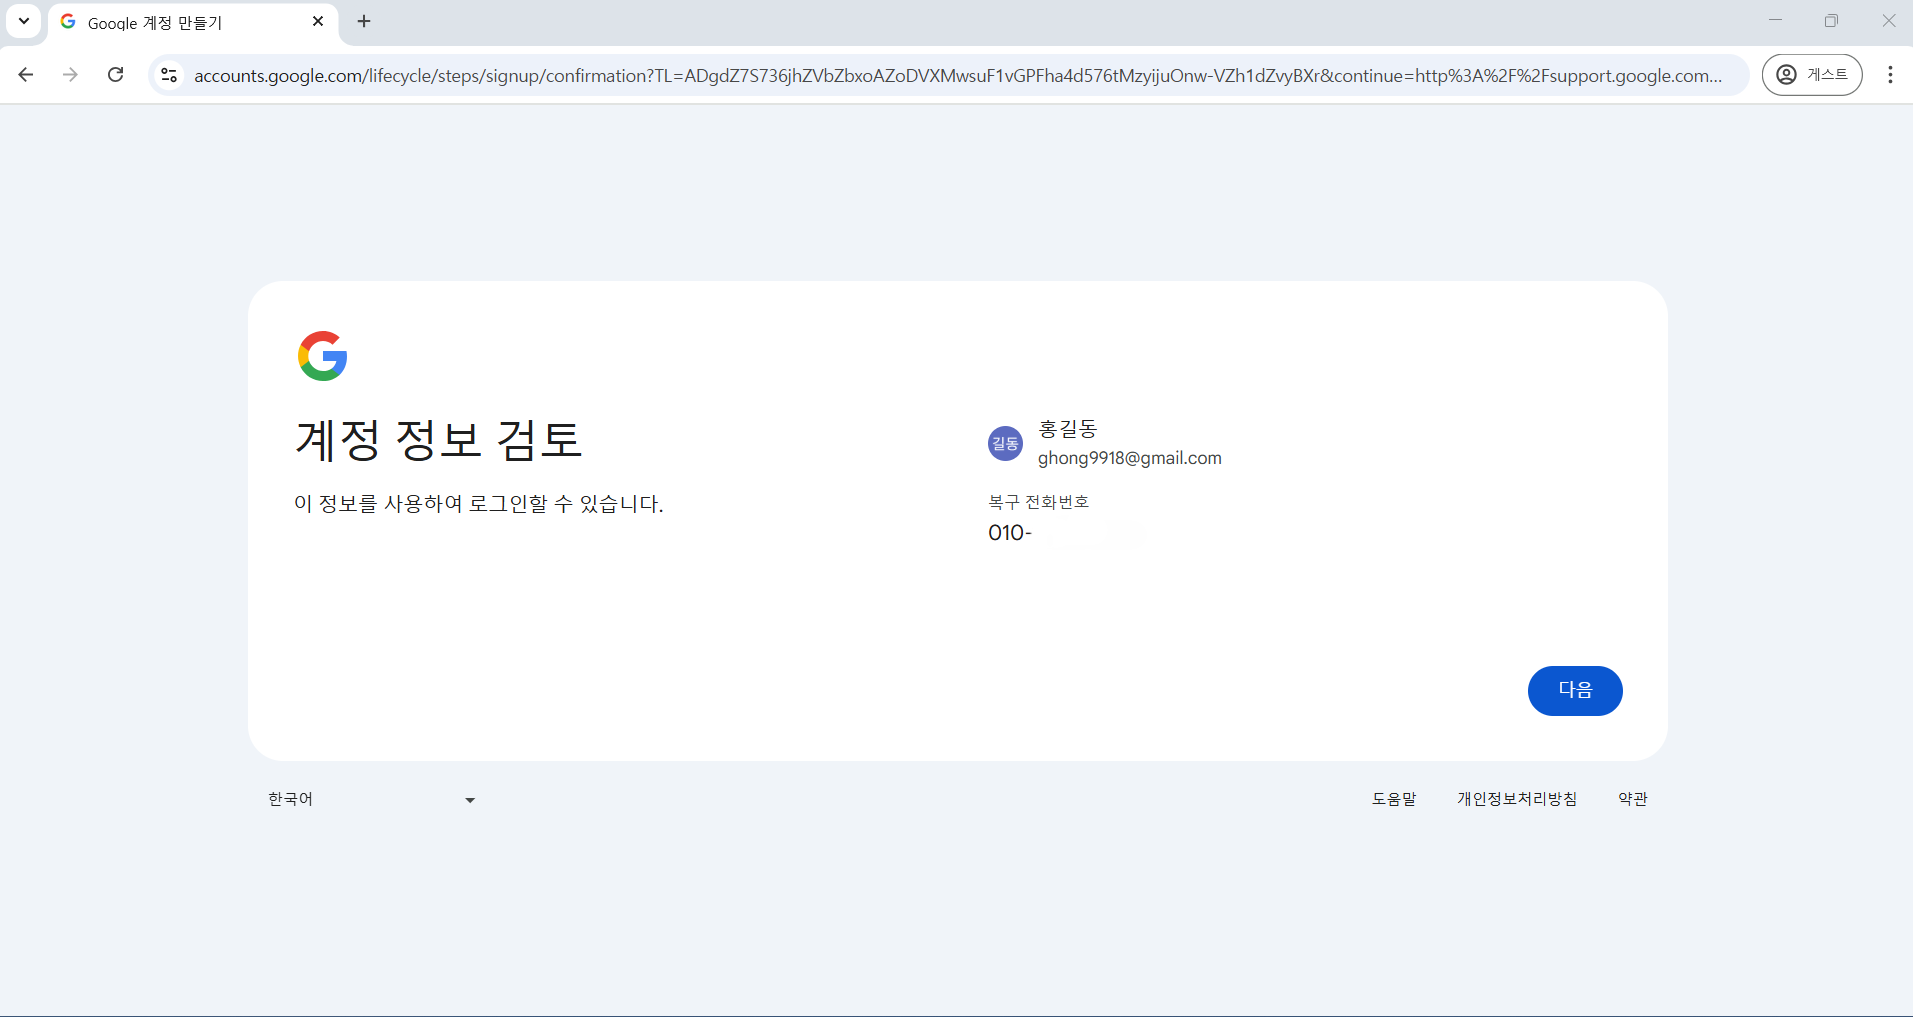Reload the current page
Image resolution: width=1913 pixels, height=1017 pixels.
pyautogui.click(x=115, y=74)
